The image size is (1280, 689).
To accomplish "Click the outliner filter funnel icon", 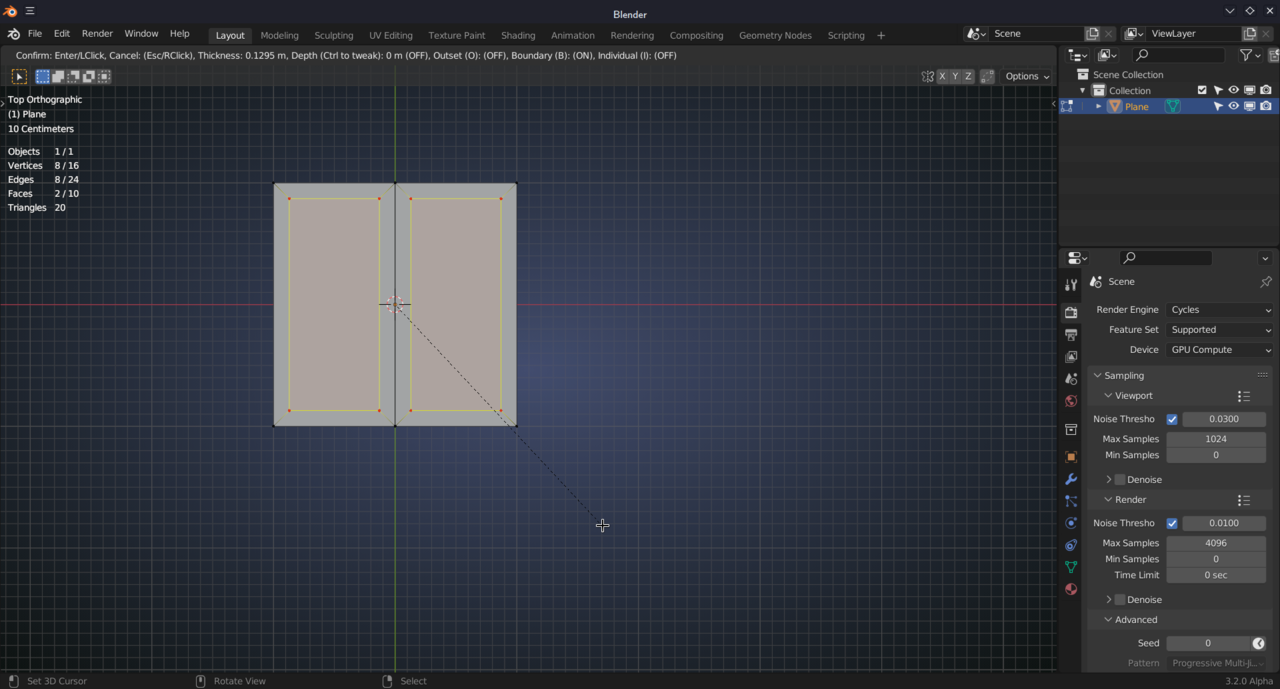I will [1246, 55].
